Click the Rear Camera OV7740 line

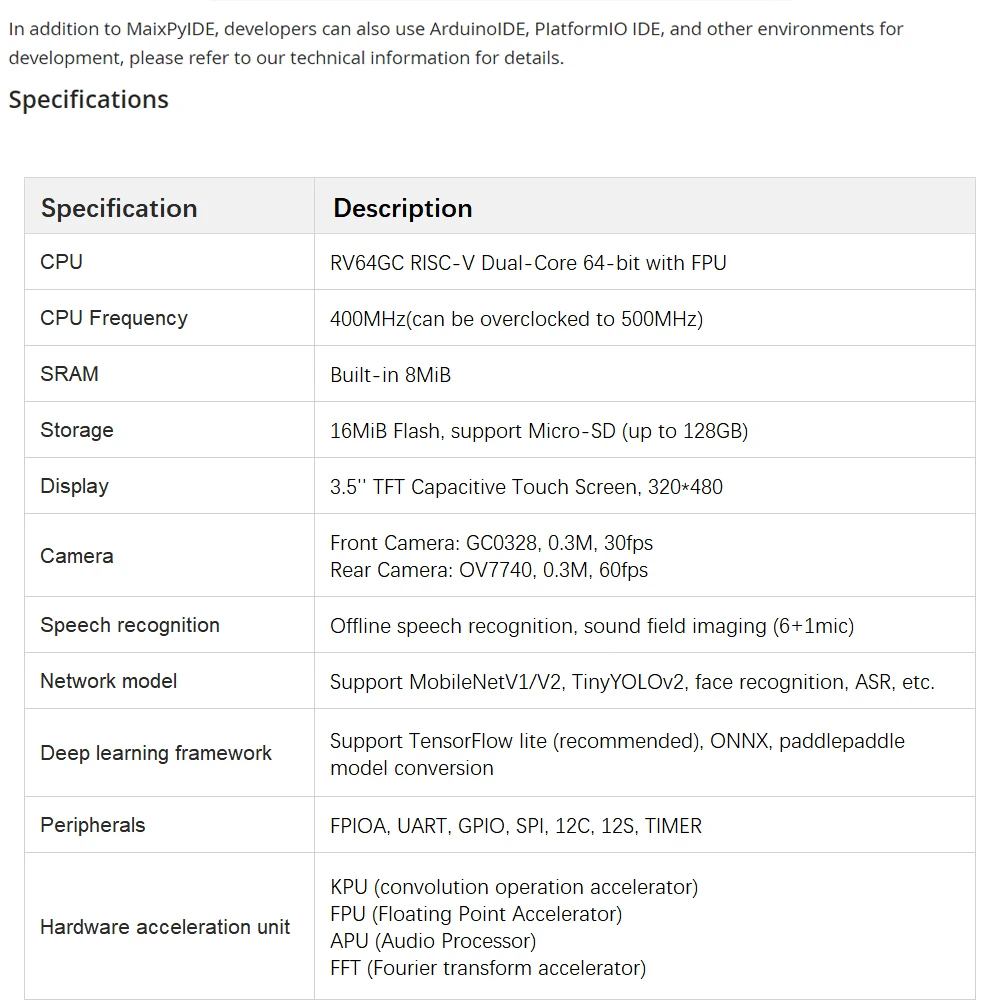[489, 570]
